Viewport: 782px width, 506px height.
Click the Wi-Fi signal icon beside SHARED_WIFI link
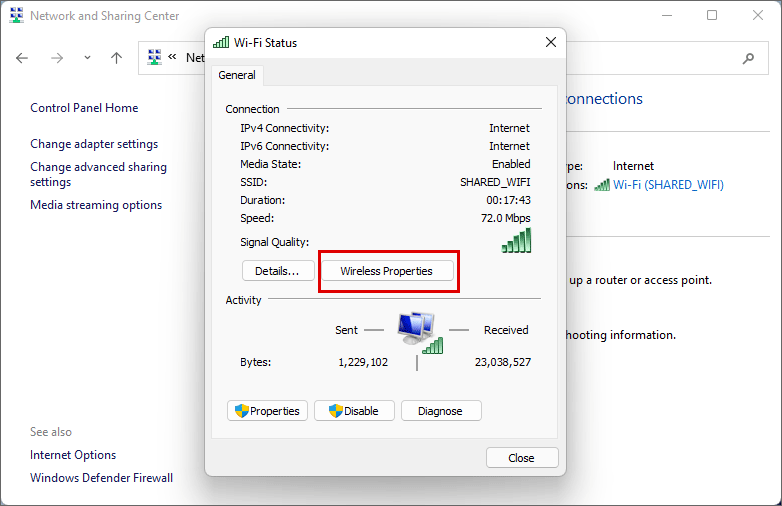(602, 185)
